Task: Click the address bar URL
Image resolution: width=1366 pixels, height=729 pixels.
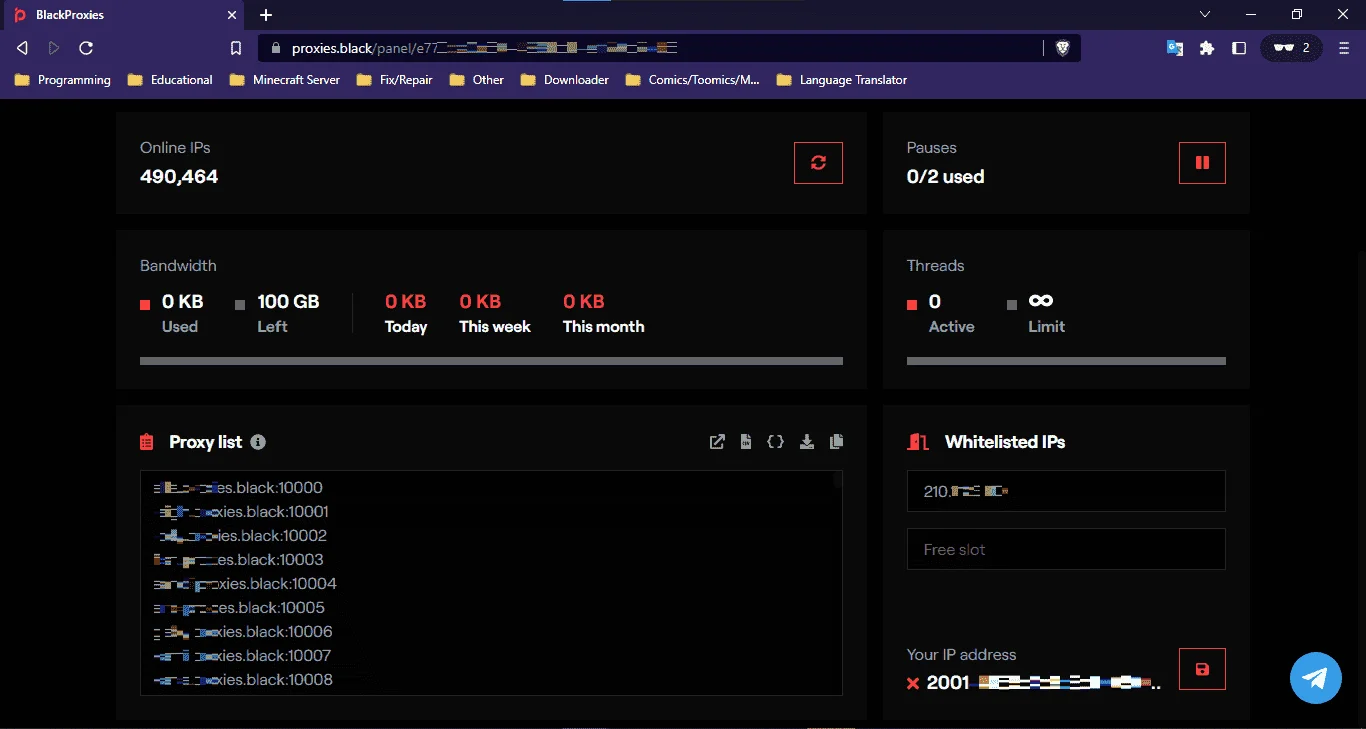Action: (485, 48)
